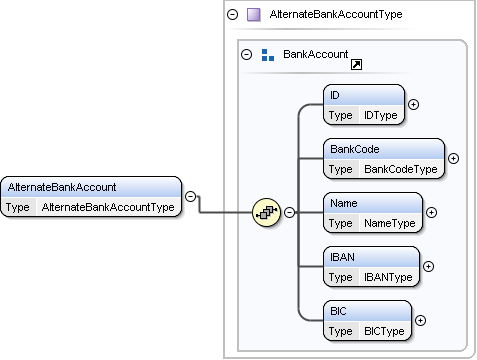The width and height of the screenshot is (477, 360).
Task: Click the BankCodeType type value
Action: coord(401,169)
